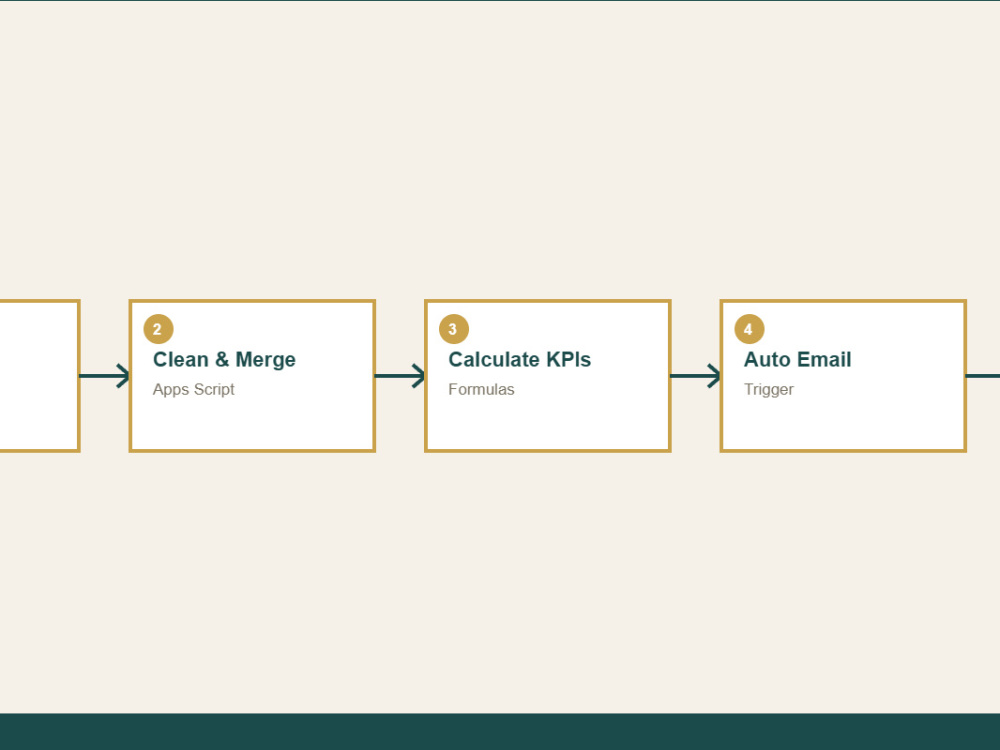Select the number 3 step badge
This screenshot has width=1000, height=750.
coord(453,329)
